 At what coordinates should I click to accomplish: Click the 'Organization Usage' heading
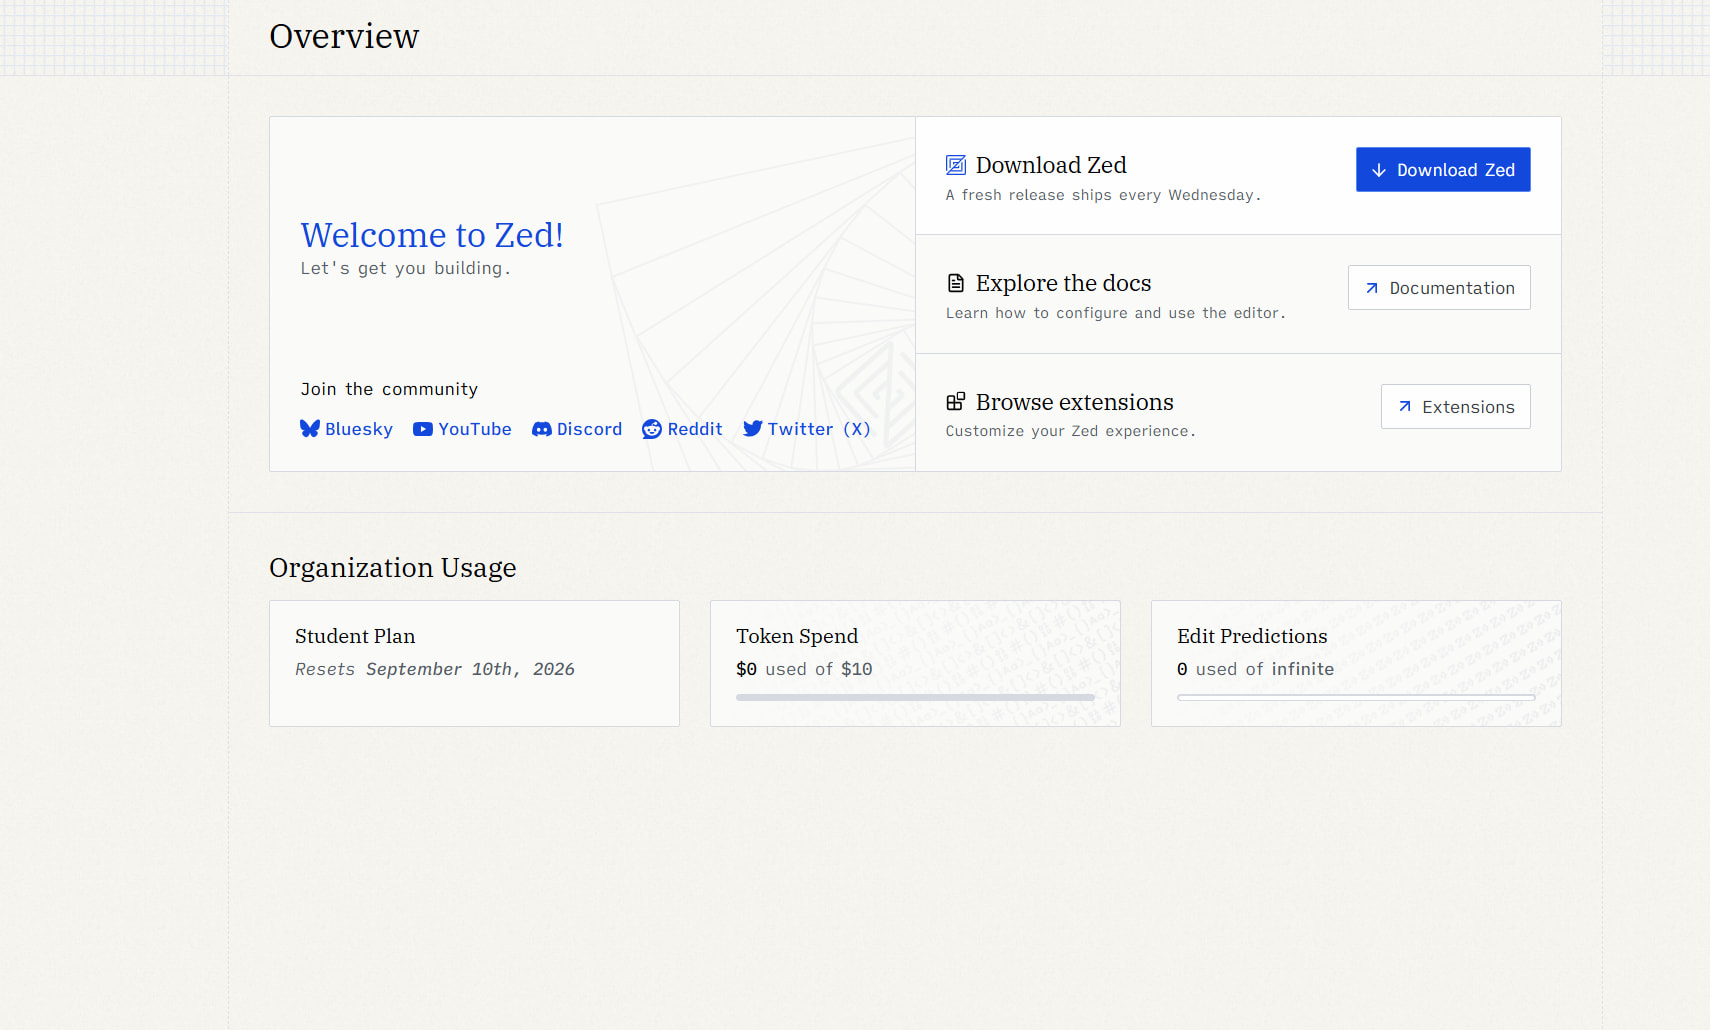(x=393, y=568)
